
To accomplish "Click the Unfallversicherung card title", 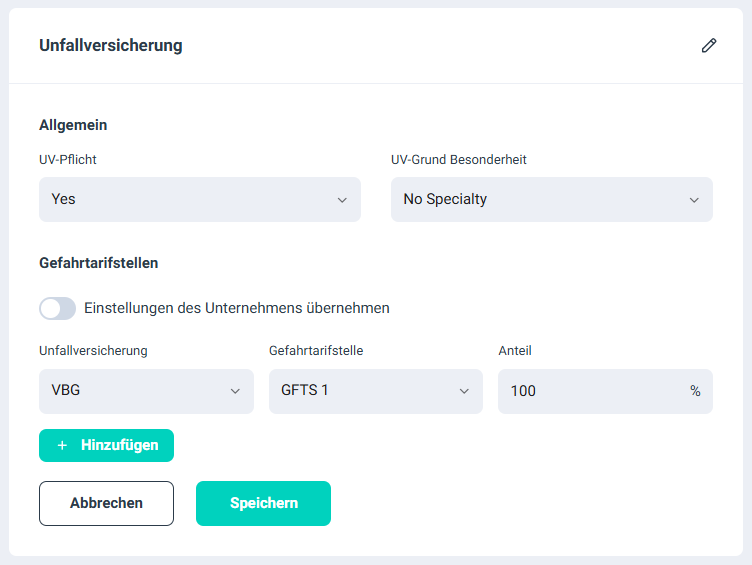I will [110, 45].
